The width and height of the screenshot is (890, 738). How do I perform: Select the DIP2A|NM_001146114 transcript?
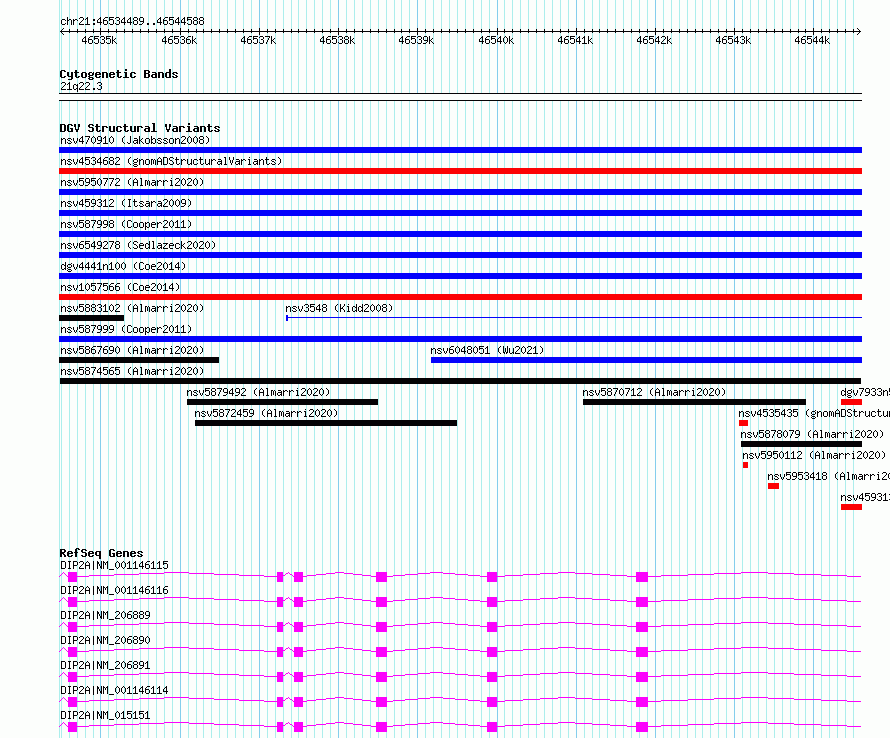[x=114, y=690]
